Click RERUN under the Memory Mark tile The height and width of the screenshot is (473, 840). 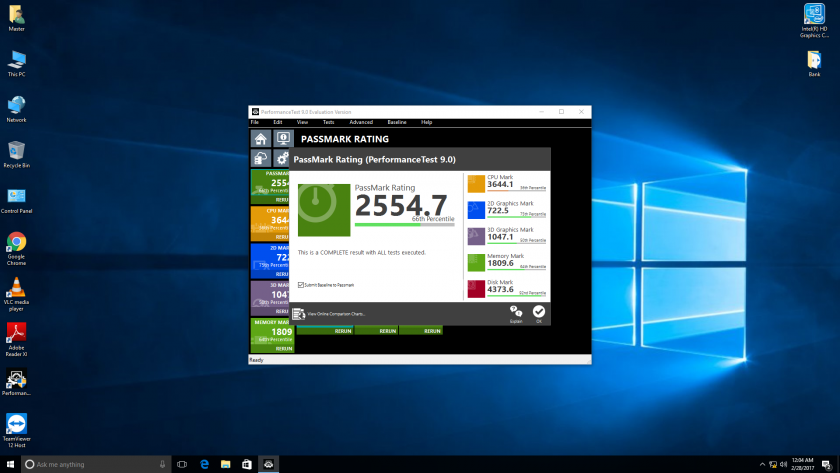point(283,350)
